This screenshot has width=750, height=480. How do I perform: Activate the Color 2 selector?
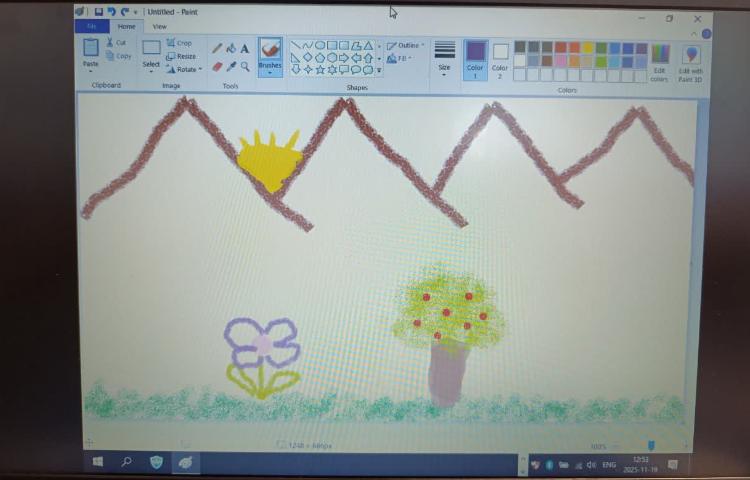(500, 58)
